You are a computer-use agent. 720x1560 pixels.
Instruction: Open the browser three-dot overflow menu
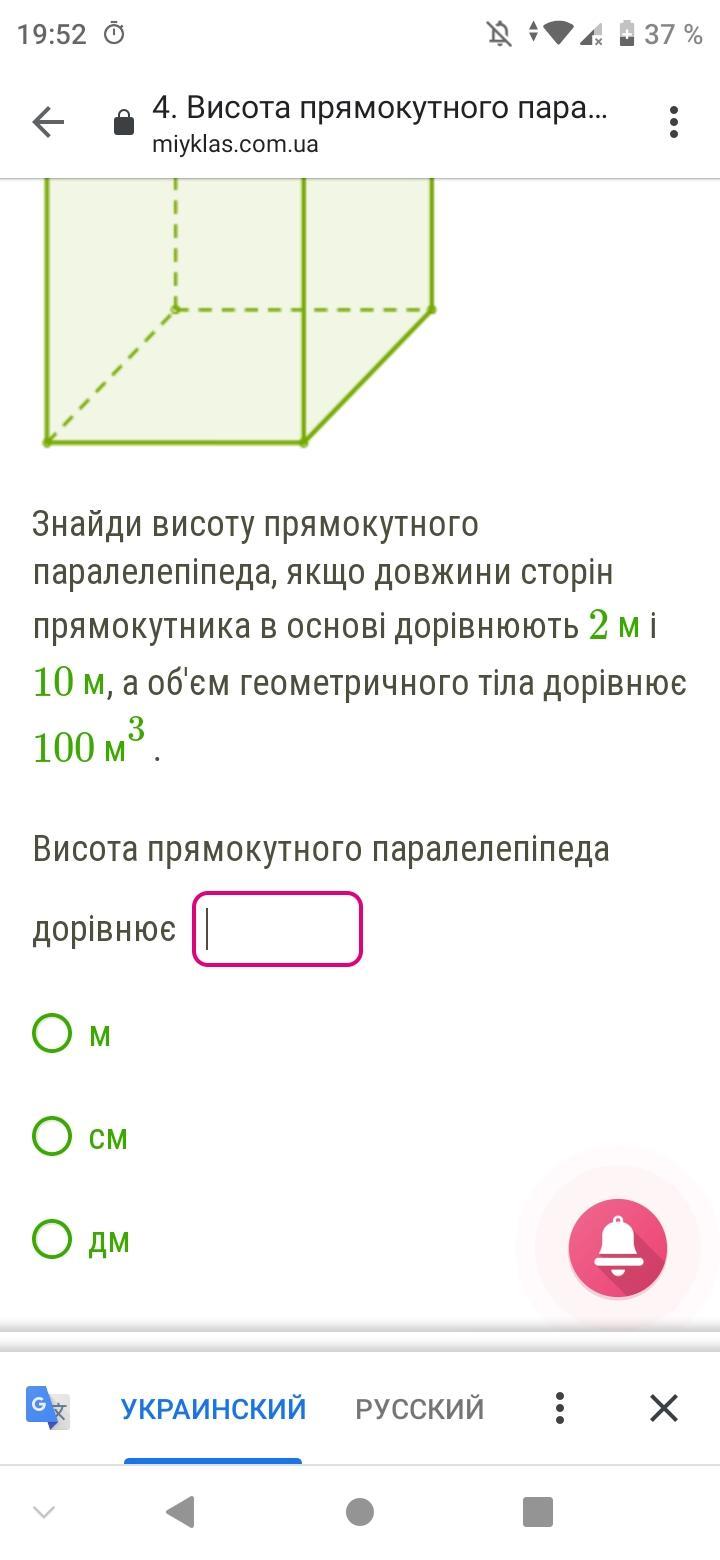tap(674, 122)
